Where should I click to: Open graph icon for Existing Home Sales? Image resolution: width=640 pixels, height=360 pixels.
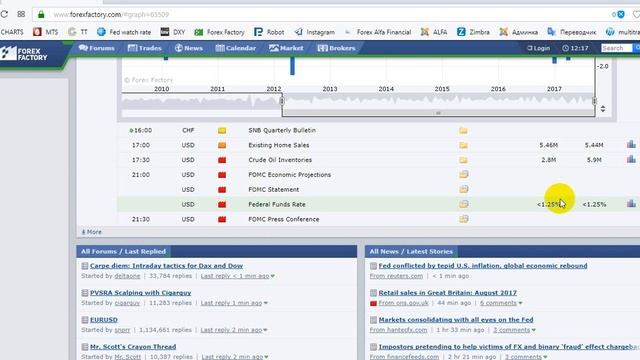point(631,144)
